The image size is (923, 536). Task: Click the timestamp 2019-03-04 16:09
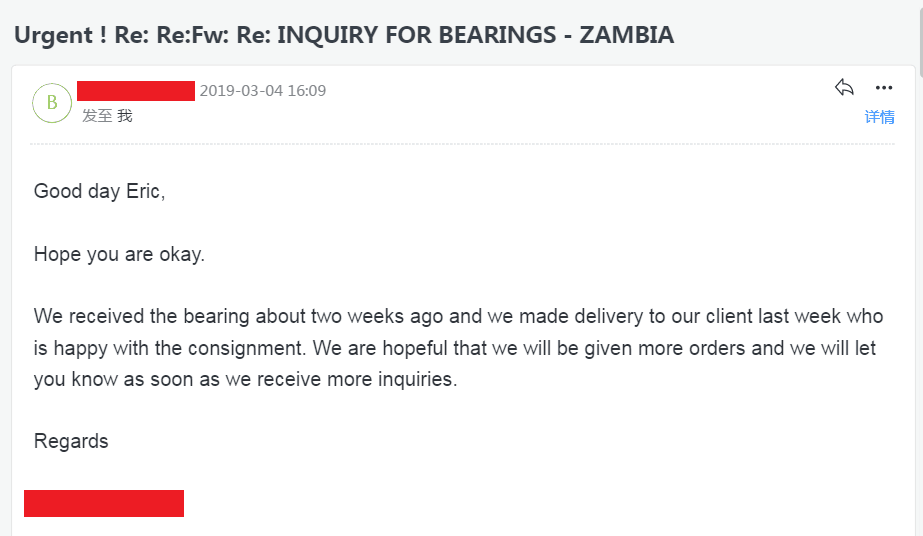[x=263, y=91]
